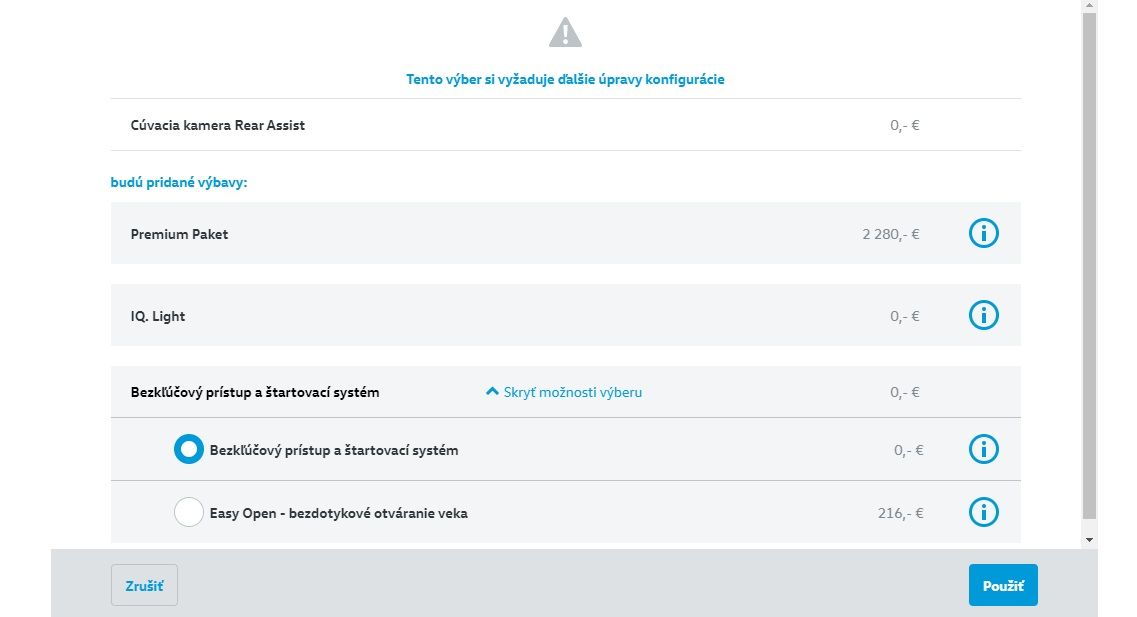The image size is (1137, 617).
Task: Click Tento výber si vyžaduje heading text
Action: [565, 80]
